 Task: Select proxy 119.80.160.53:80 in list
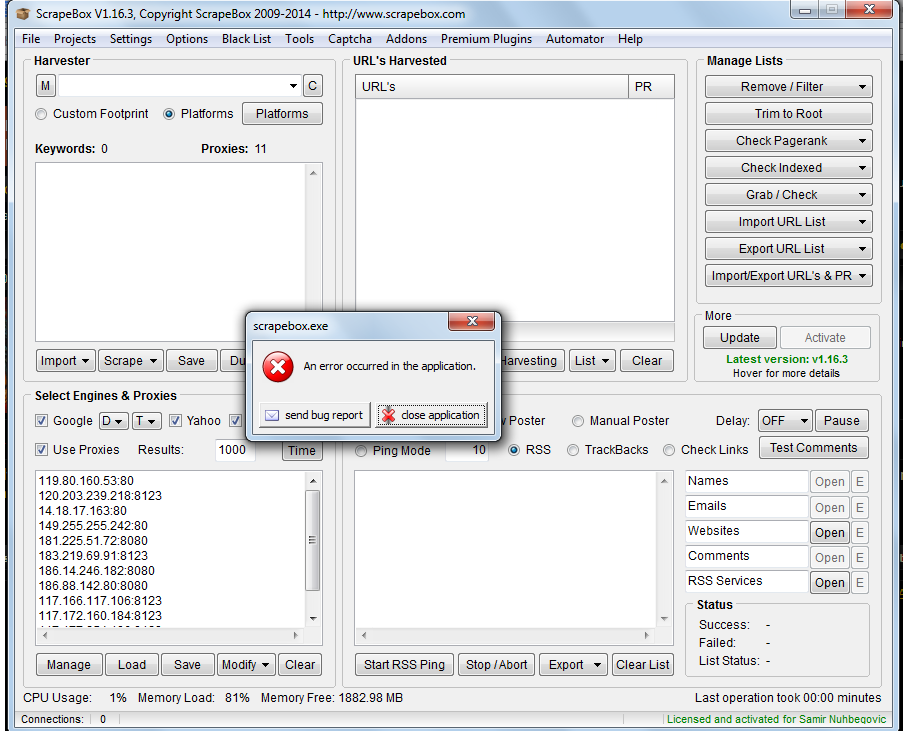87,481
